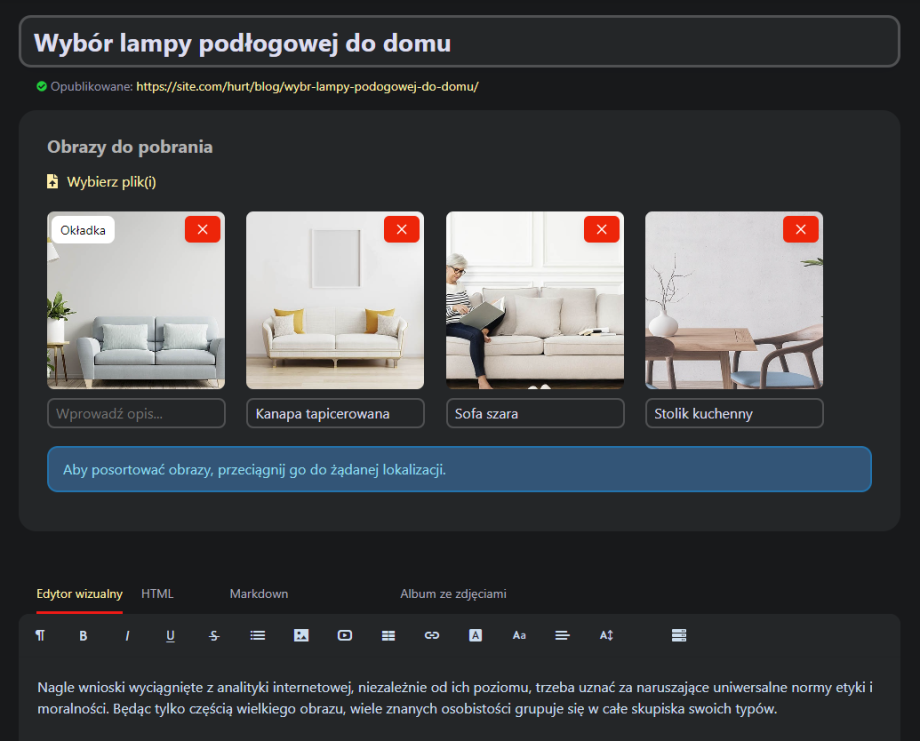The image size is (920, 741).
Task: Remove the Sofa szara image
Action: [601, 229]
